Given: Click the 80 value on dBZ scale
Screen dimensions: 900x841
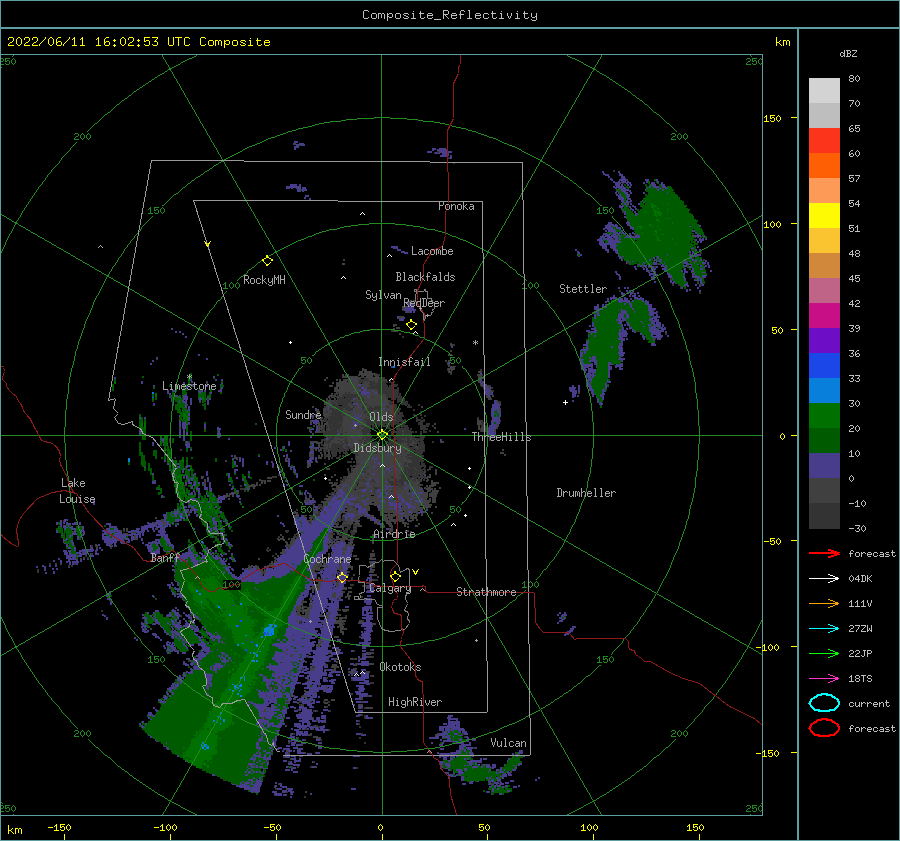Looking at the screenshot, I should click(x=854, y=78).
